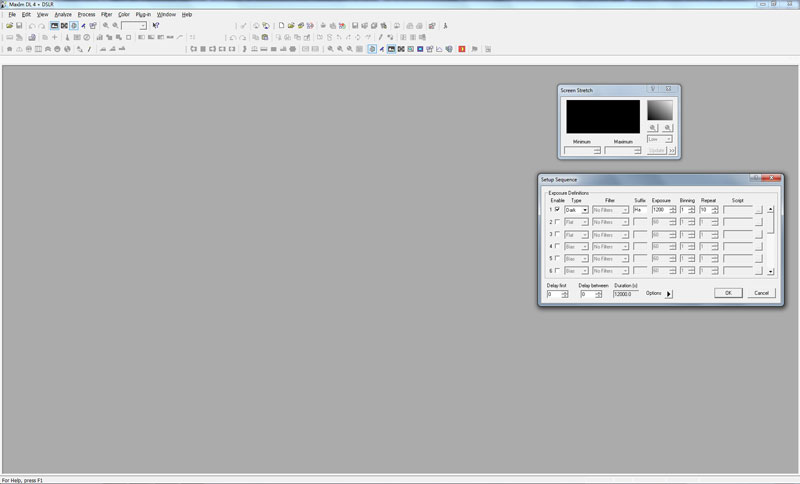Click the context help arrow icon

[x=156, y=25]
